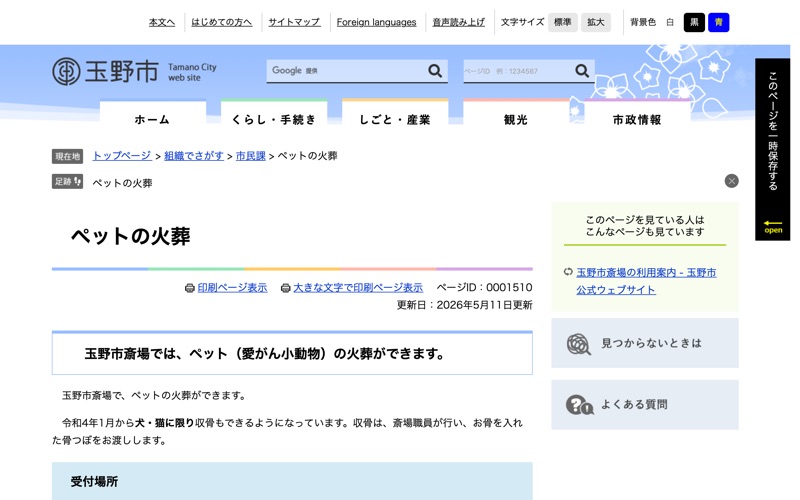The width and height of the screenshot is (800, 500).
Task: Open the 見つからないときは help button
Action: click(x=645, y=343)
